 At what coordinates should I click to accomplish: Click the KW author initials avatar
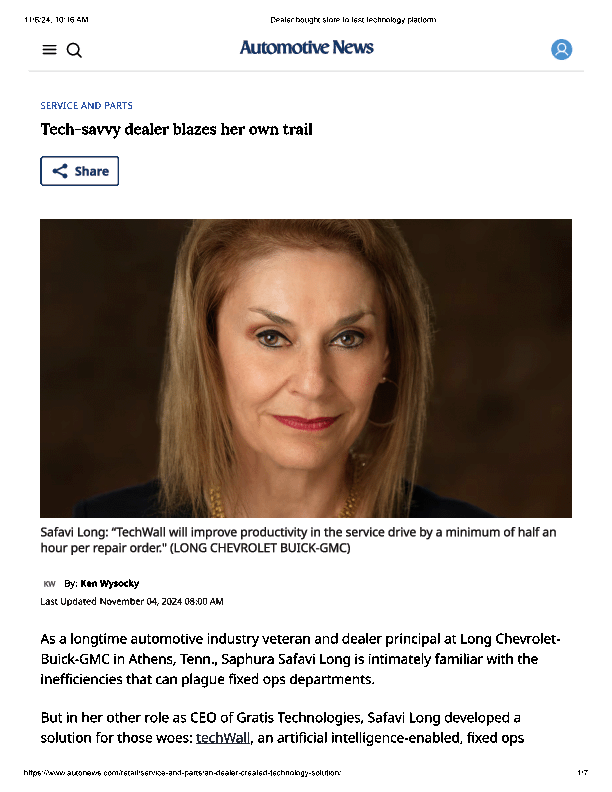coord(49,584)
